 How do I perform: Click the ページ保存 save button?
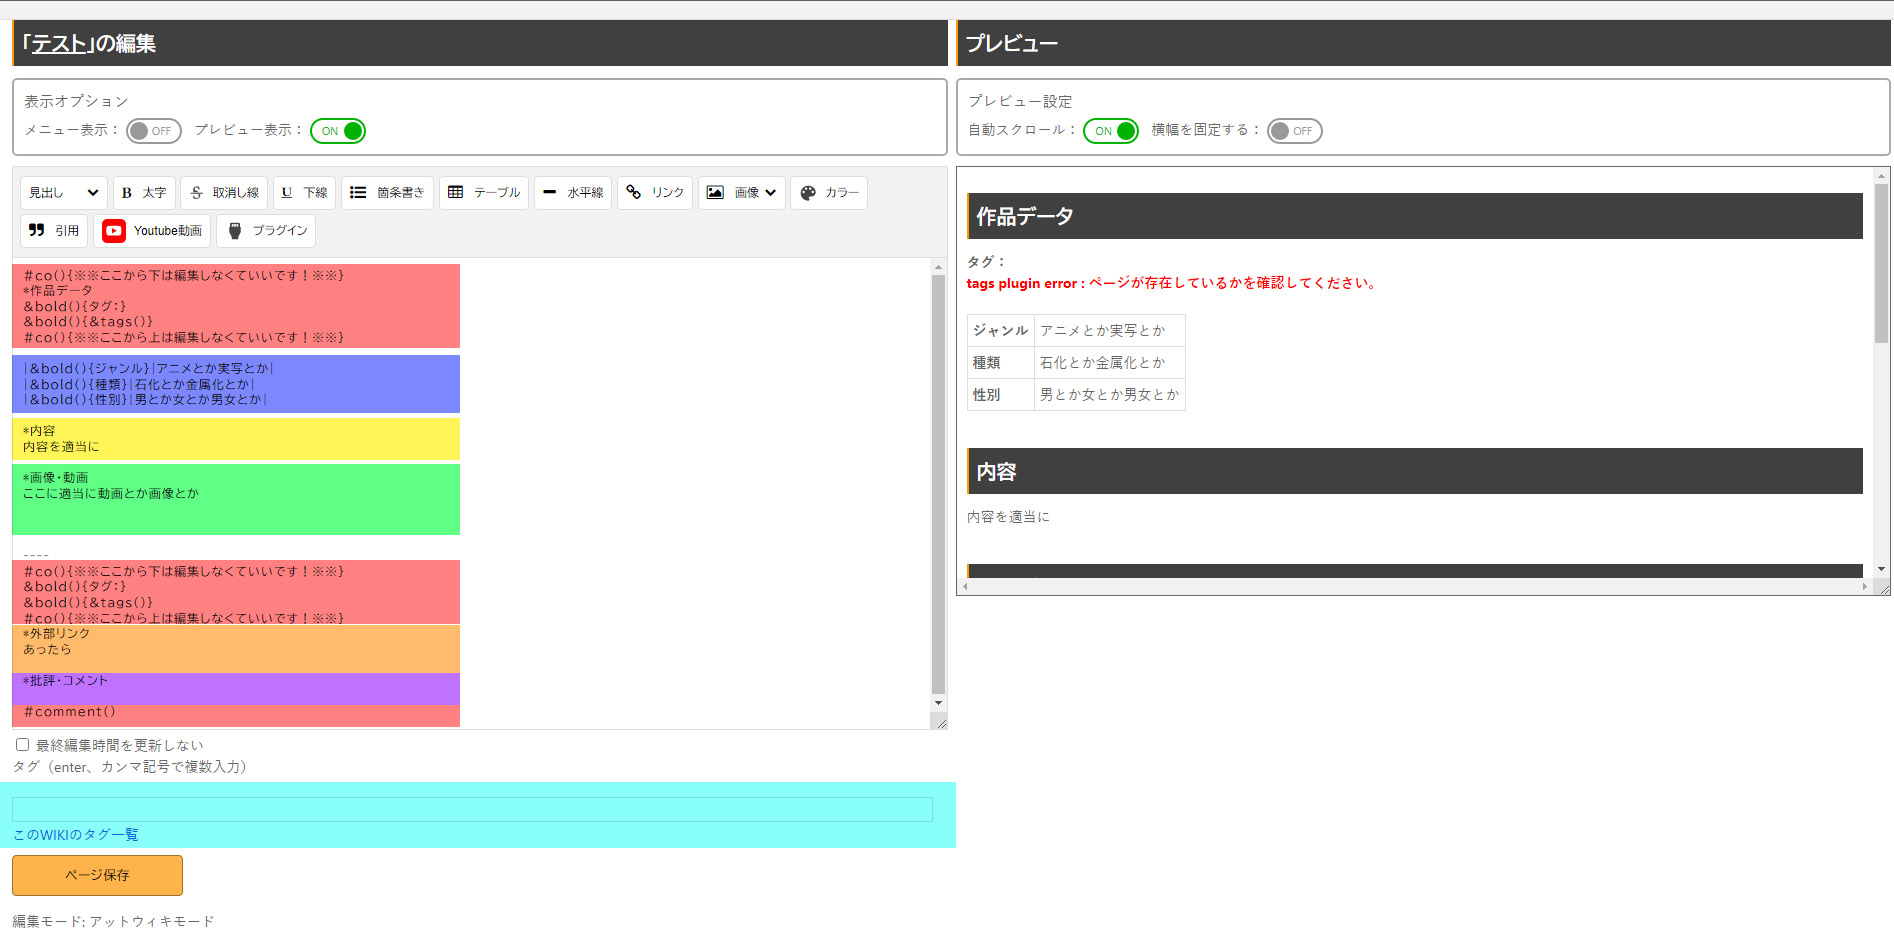coord(97,875)
